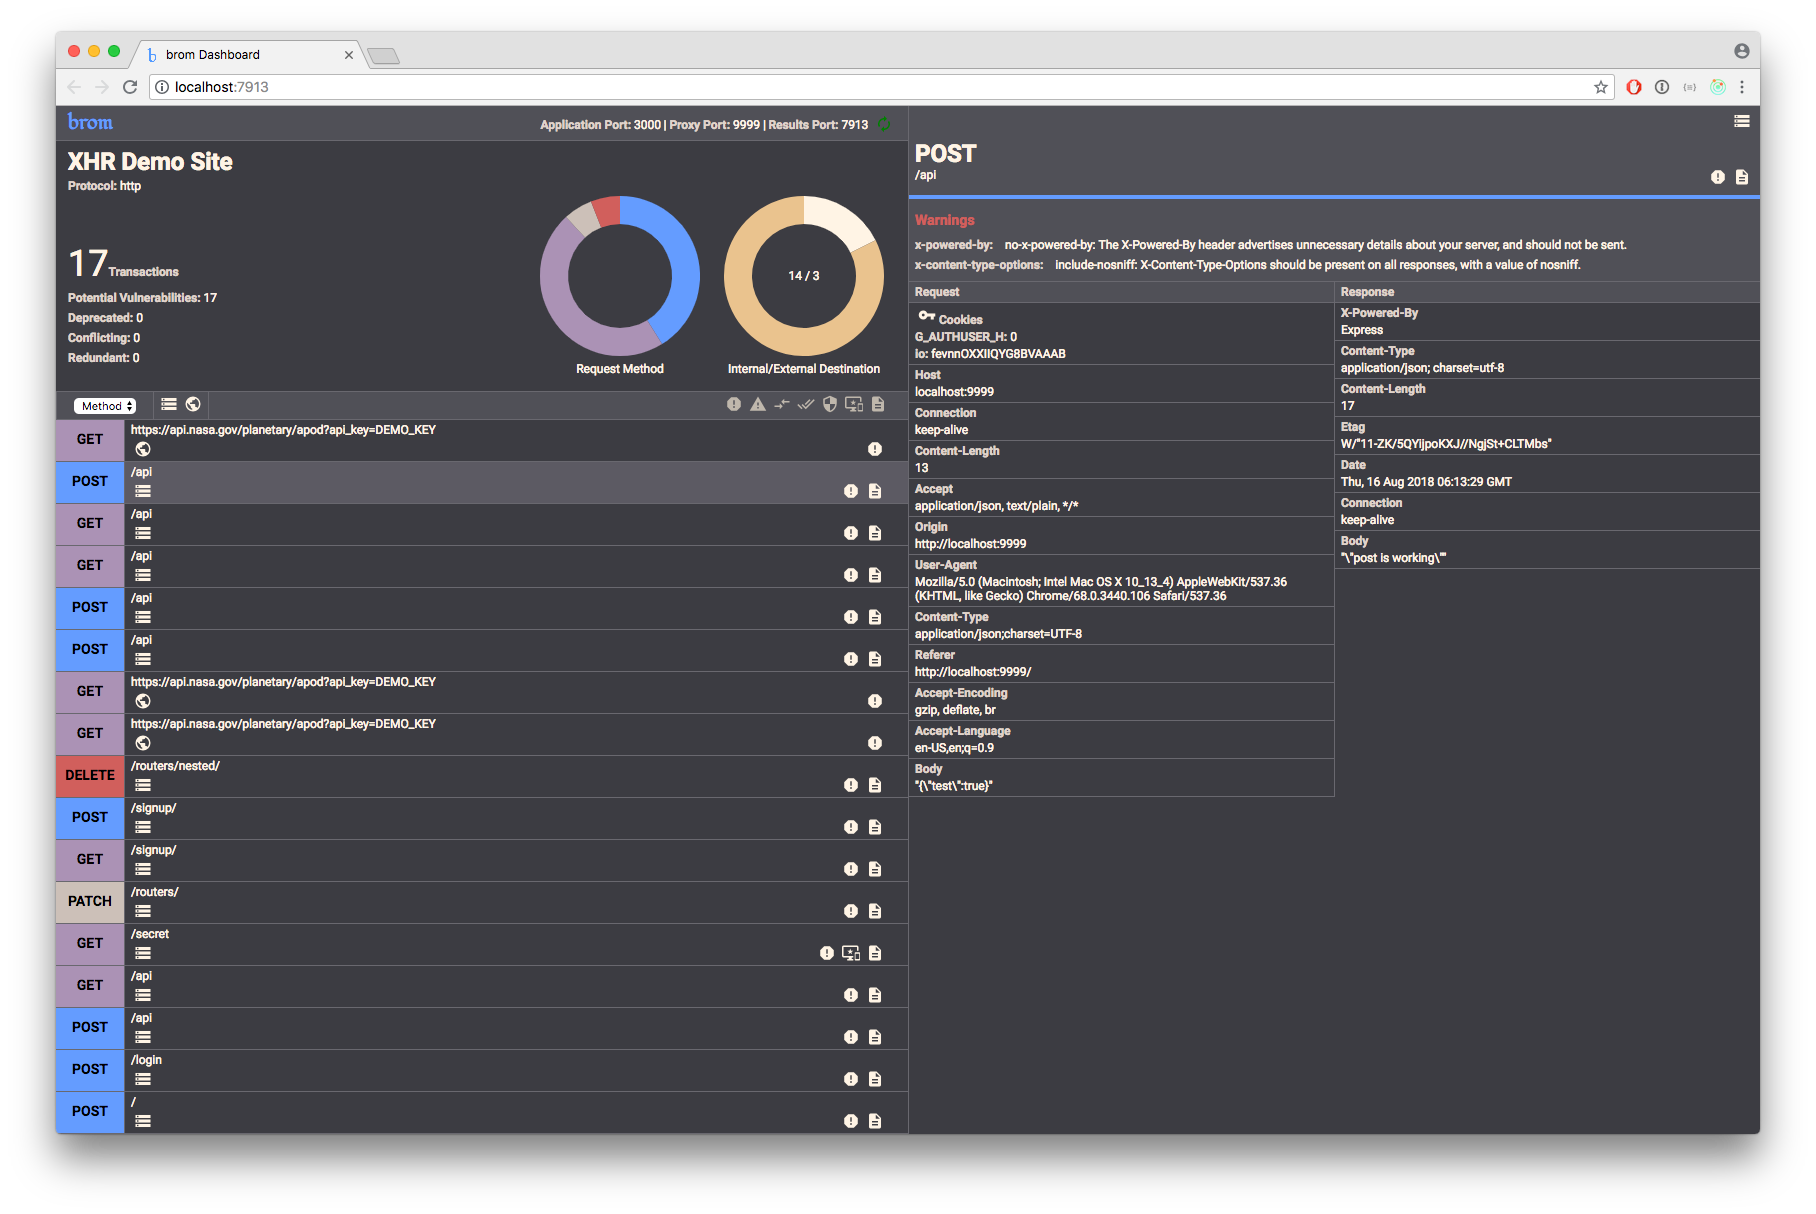Open the list menu icon top right
Image resolution: width=1816 pixels, height=1214 pixels.
tap(1742, 121)
